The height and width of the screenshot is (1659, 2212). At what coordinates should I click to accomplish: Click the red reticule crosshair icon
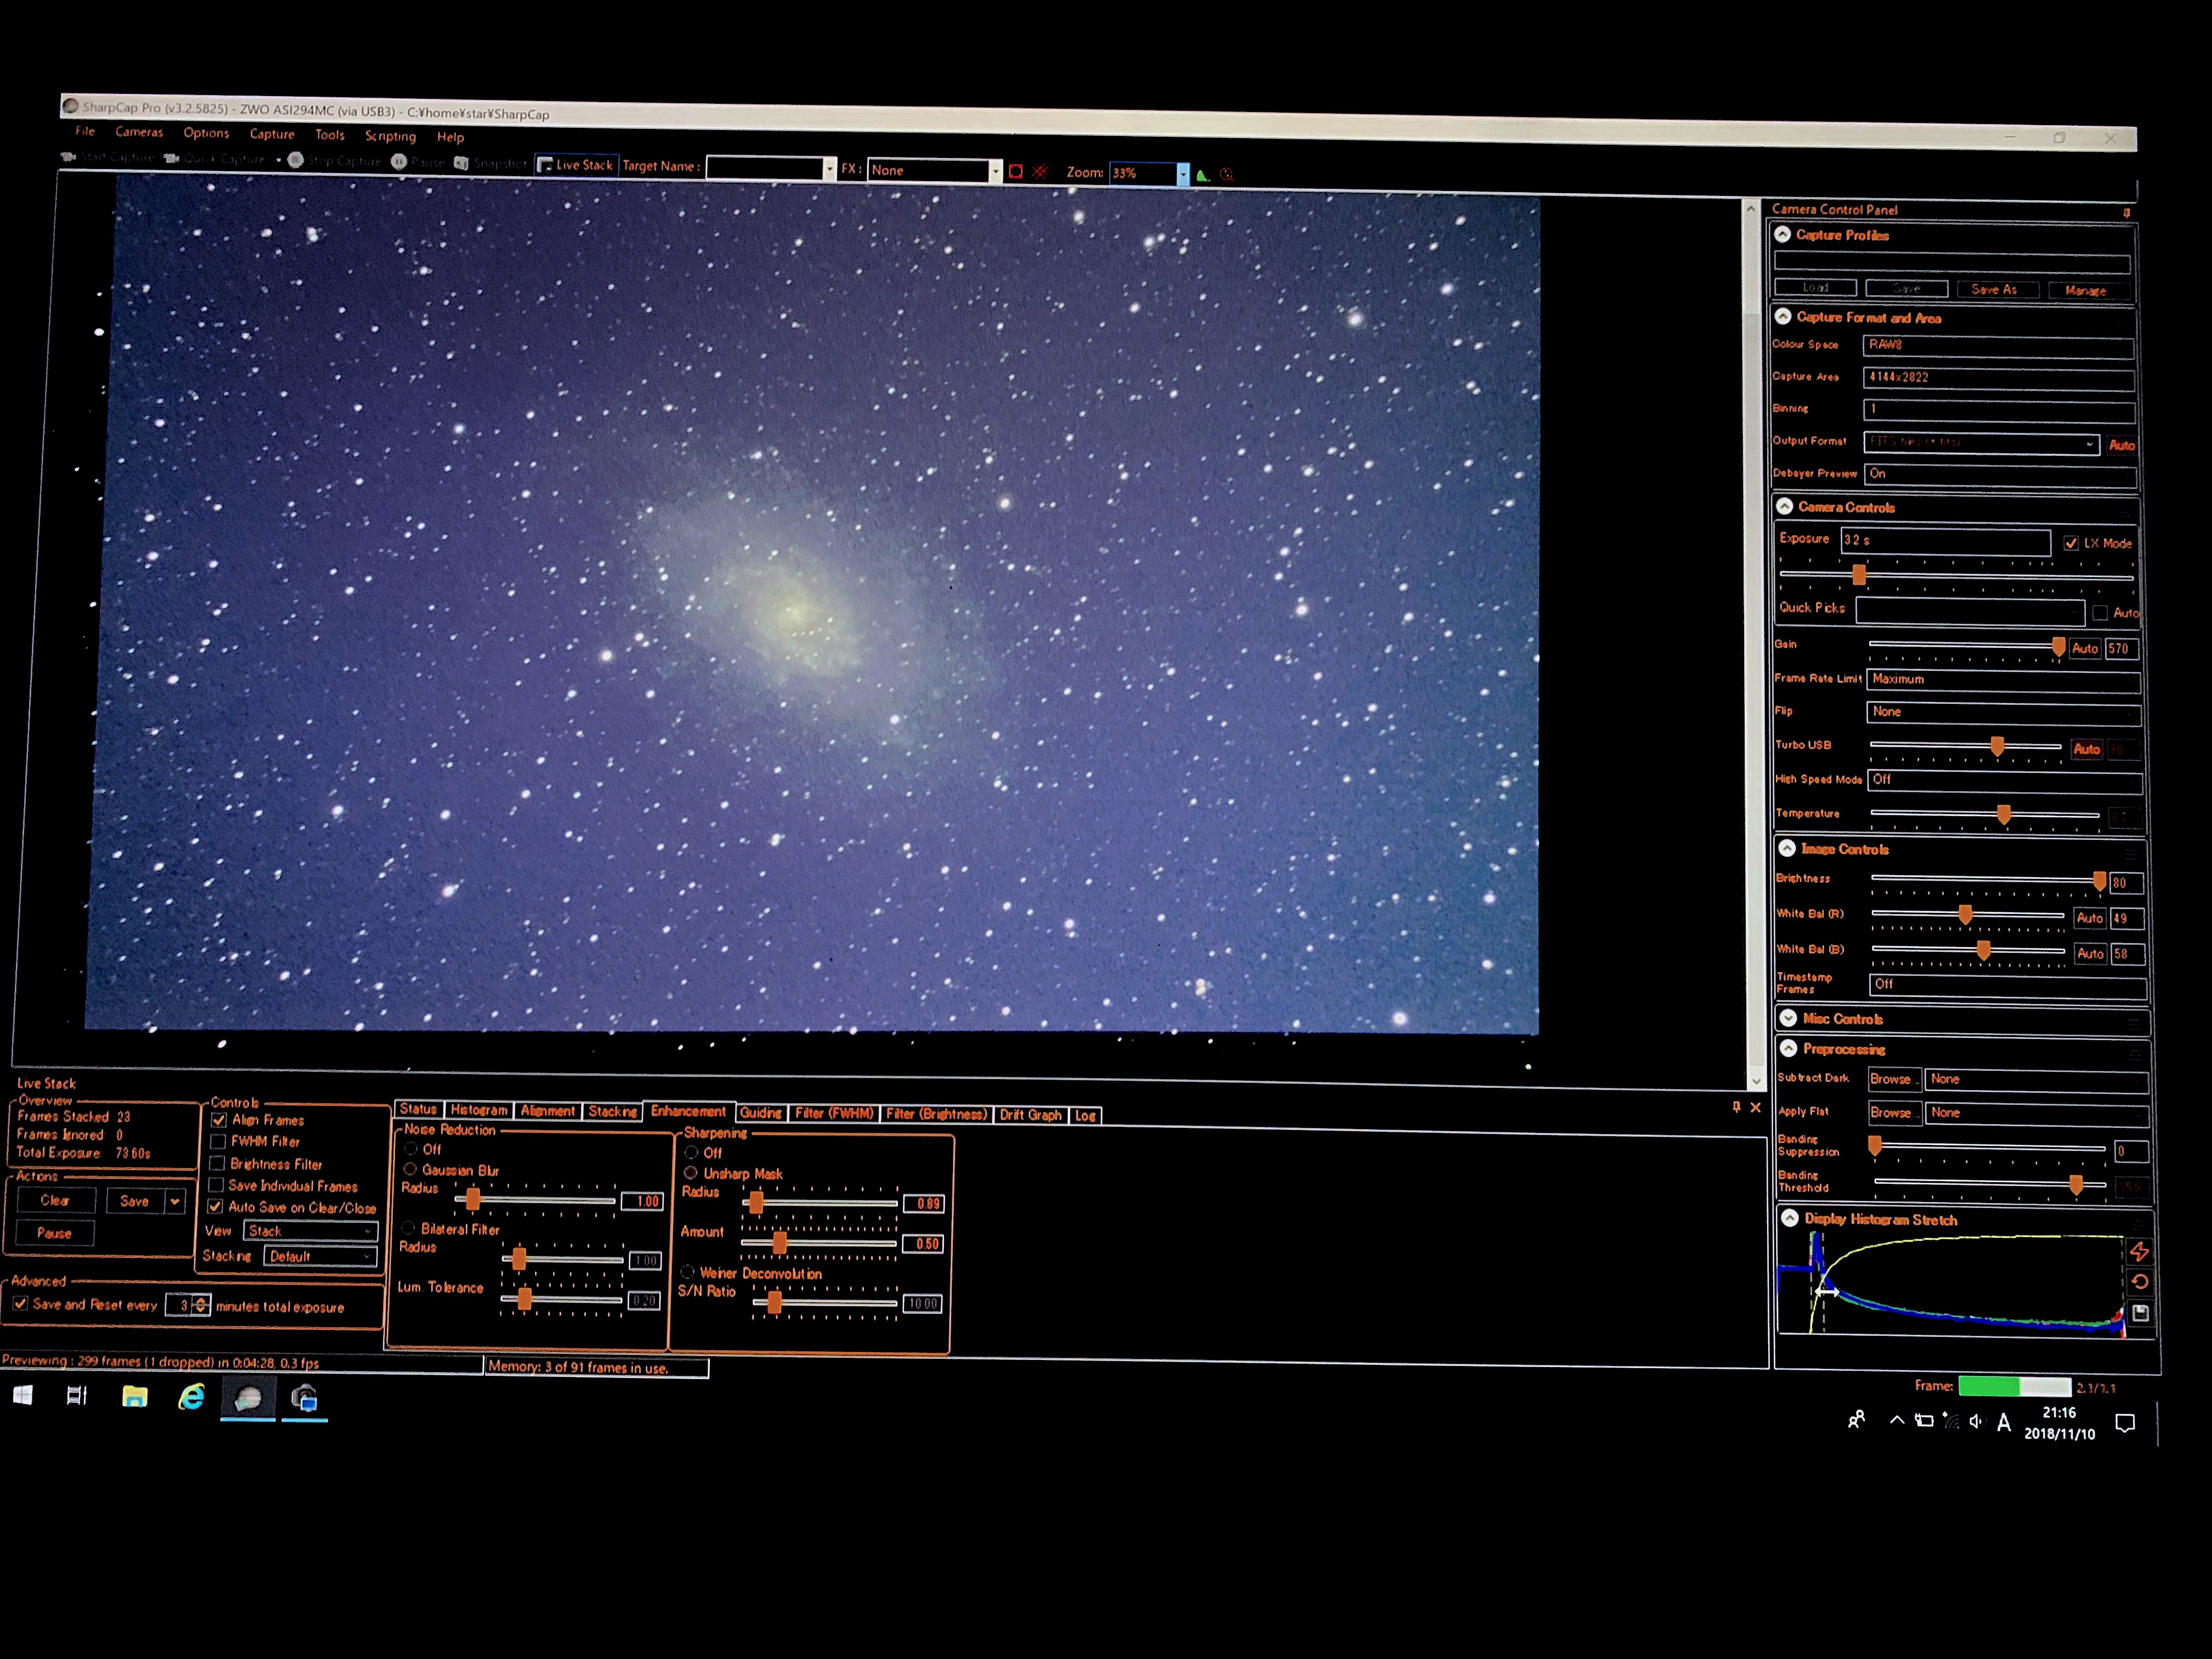coord(1040,171)
